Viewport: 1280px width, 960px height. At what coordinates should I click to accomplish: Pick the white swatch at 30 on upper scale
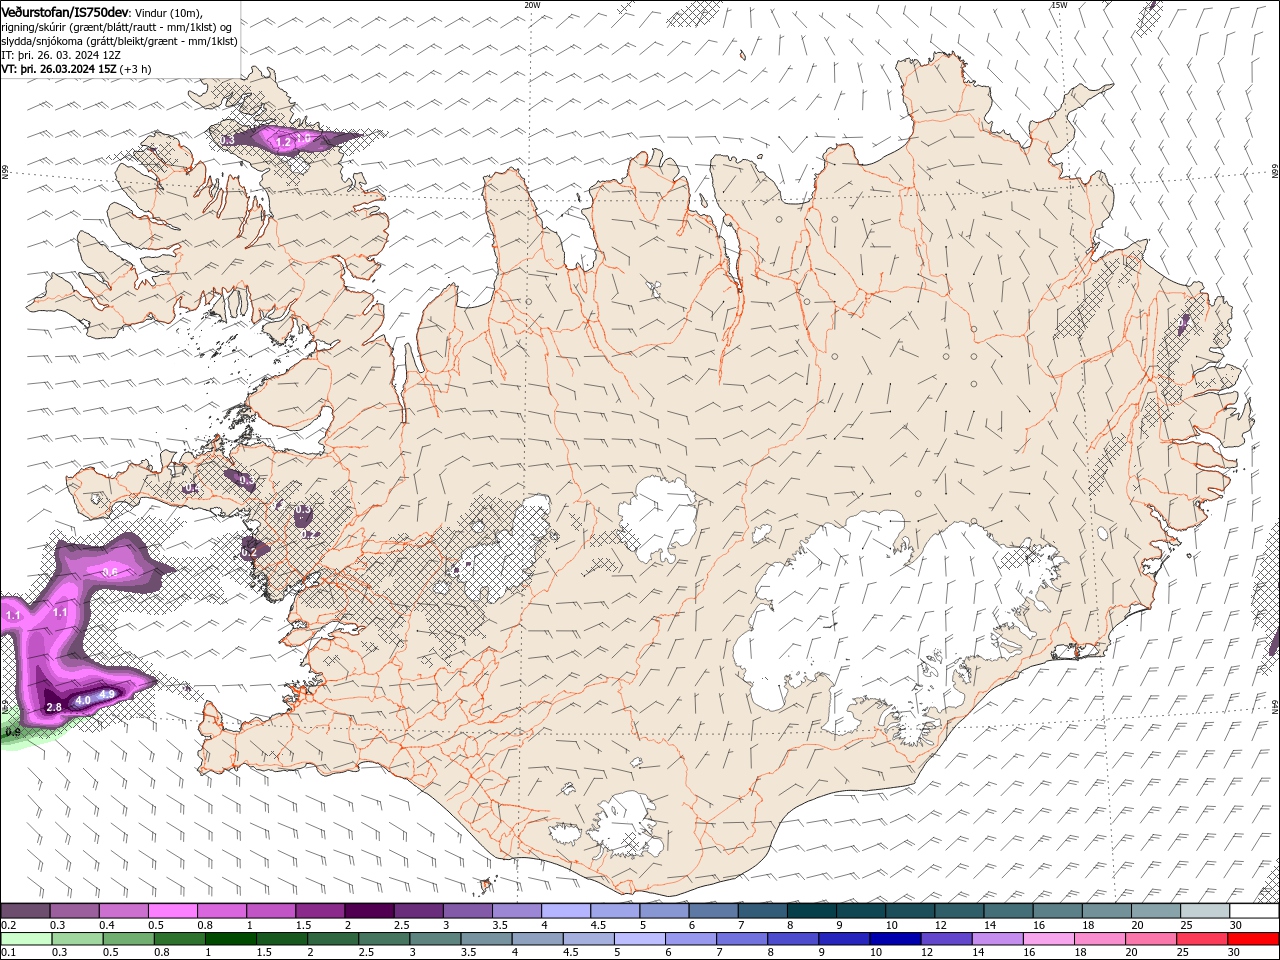click(x=1254, y=911)
